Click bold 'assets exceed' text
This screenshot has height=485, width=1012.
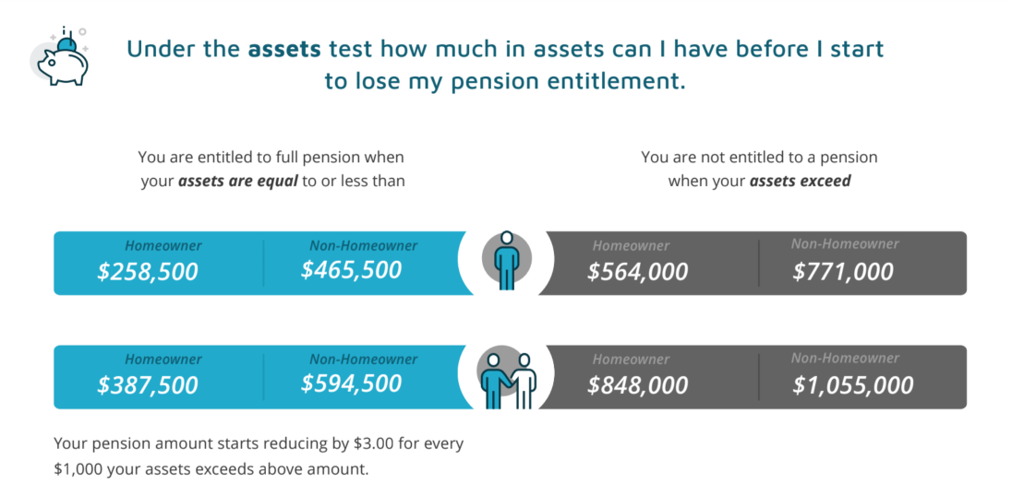tap(800, 181)
